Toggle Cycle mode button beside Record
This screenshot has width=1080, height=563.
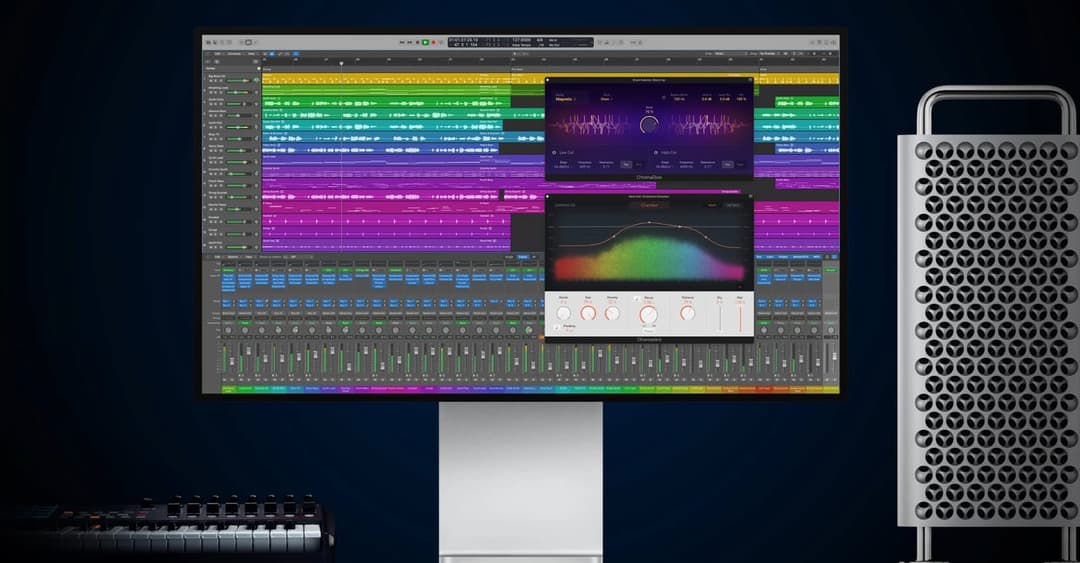442,42
